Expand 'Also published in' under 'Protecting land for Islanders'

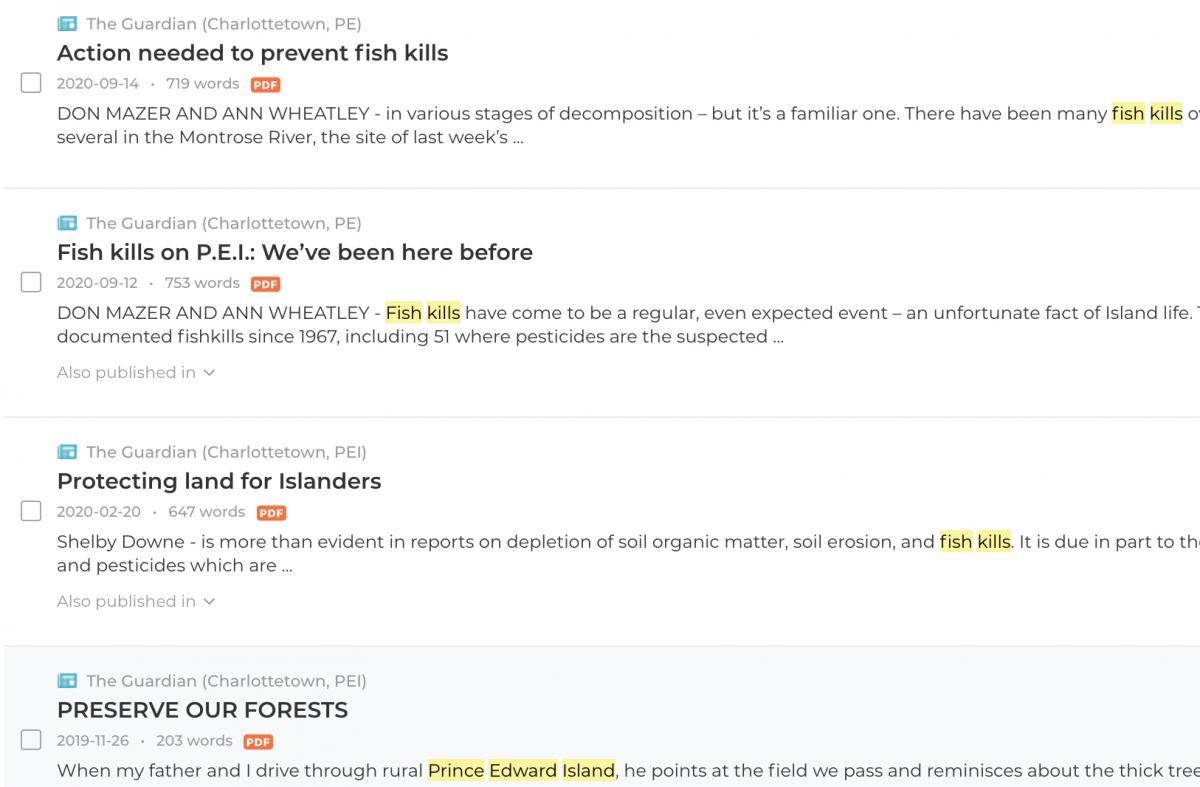(136, 602)
